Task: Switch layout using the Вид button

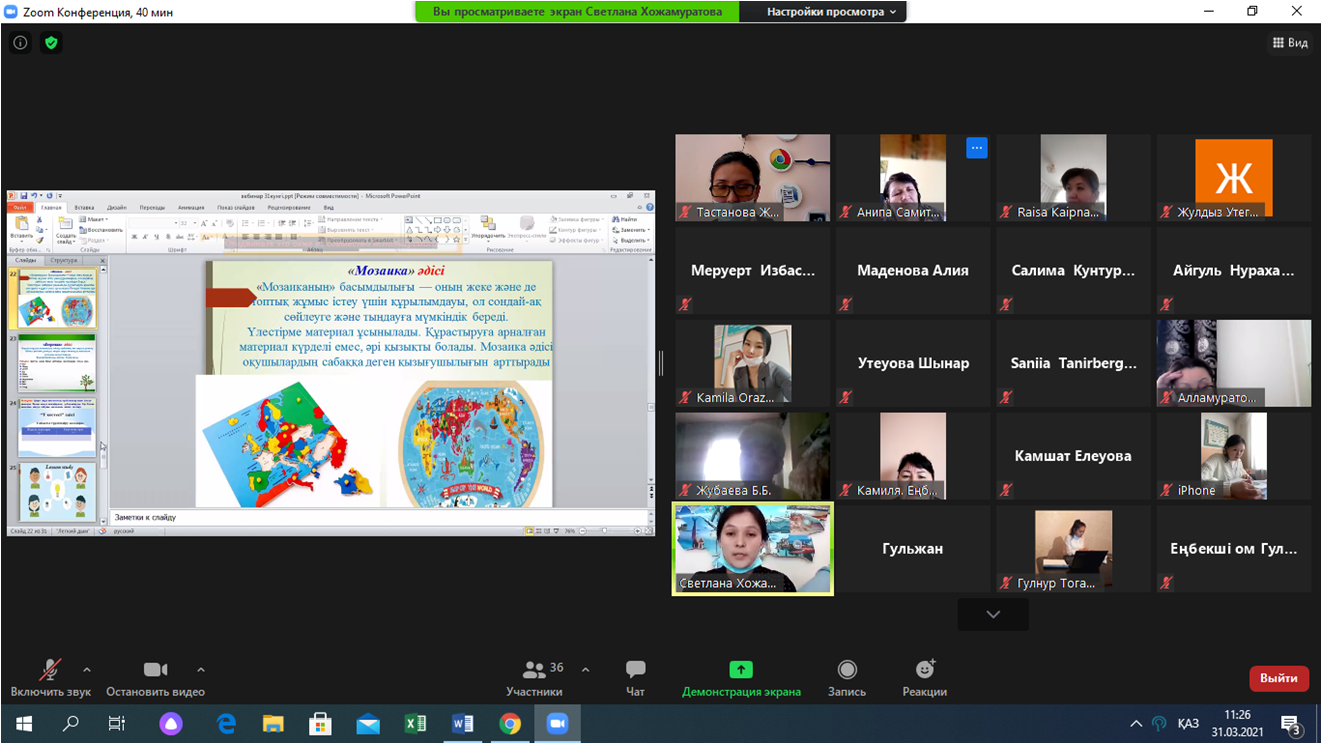Action: tap(1290, 43)
